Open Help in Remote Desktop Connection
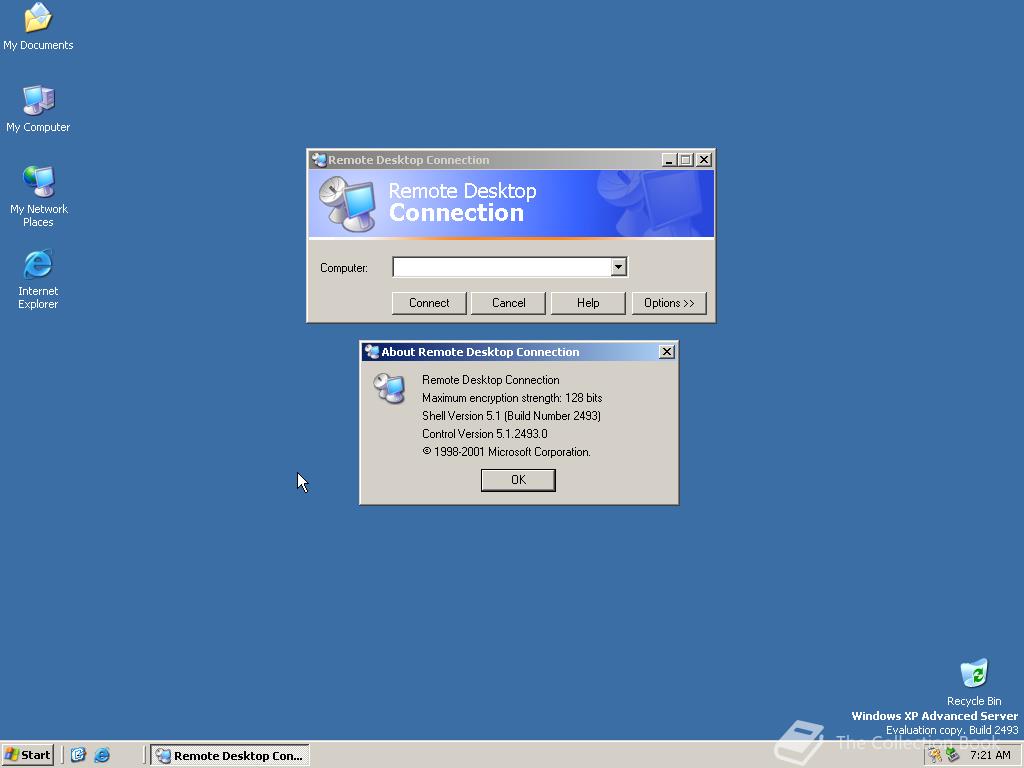 (x=588, y=303)
